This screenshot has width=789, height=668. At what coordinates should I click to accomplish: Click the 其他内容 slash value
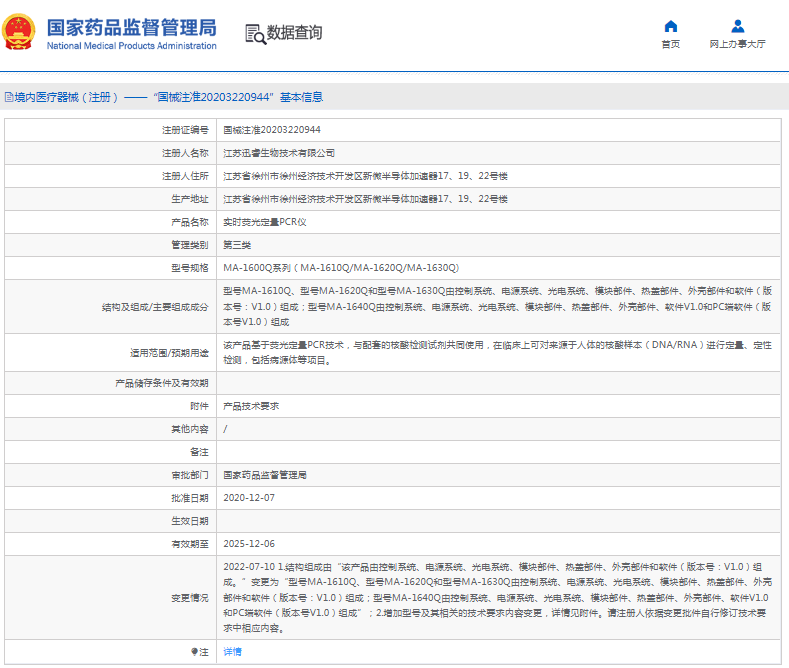click(x=225, y=429)
